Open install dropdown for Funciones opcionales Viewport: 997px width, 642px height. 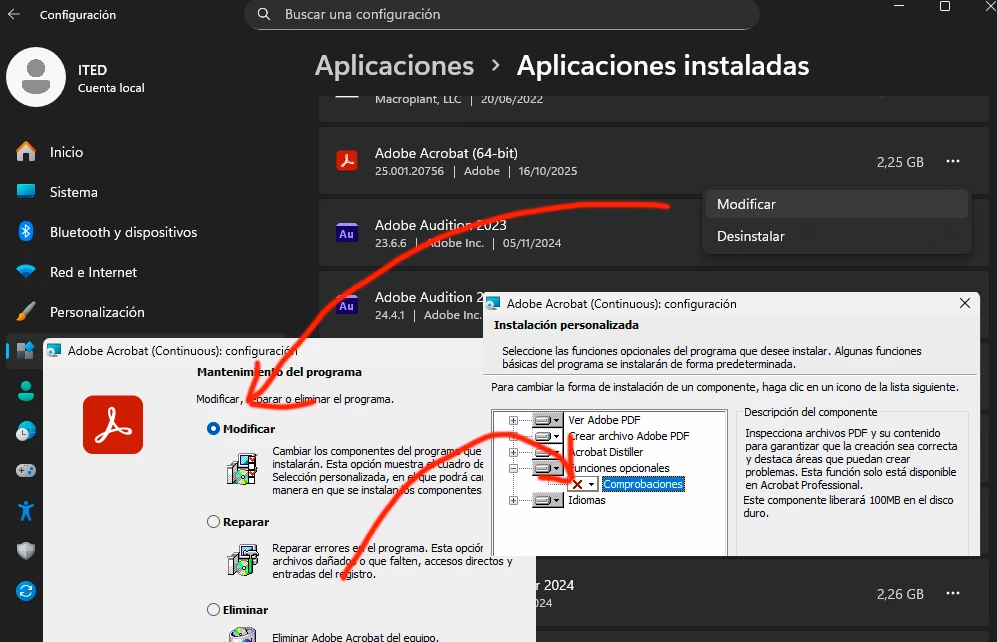[x=548, y=468]
